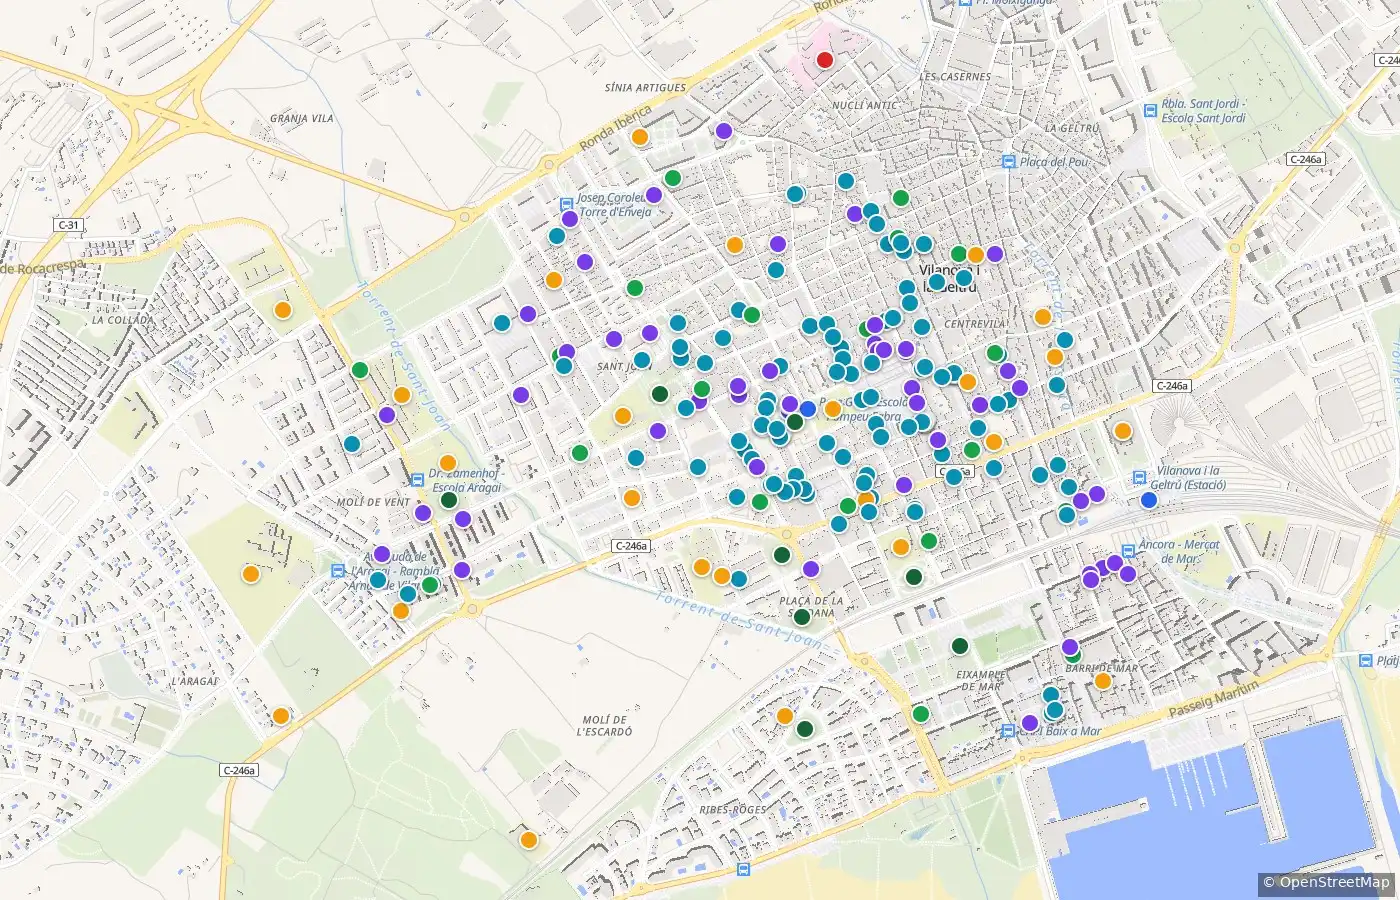Click the orange marker in Barri de Mar
Image resolution: width=1400 pixels, height=900 pixels.
pos(1103,681)
